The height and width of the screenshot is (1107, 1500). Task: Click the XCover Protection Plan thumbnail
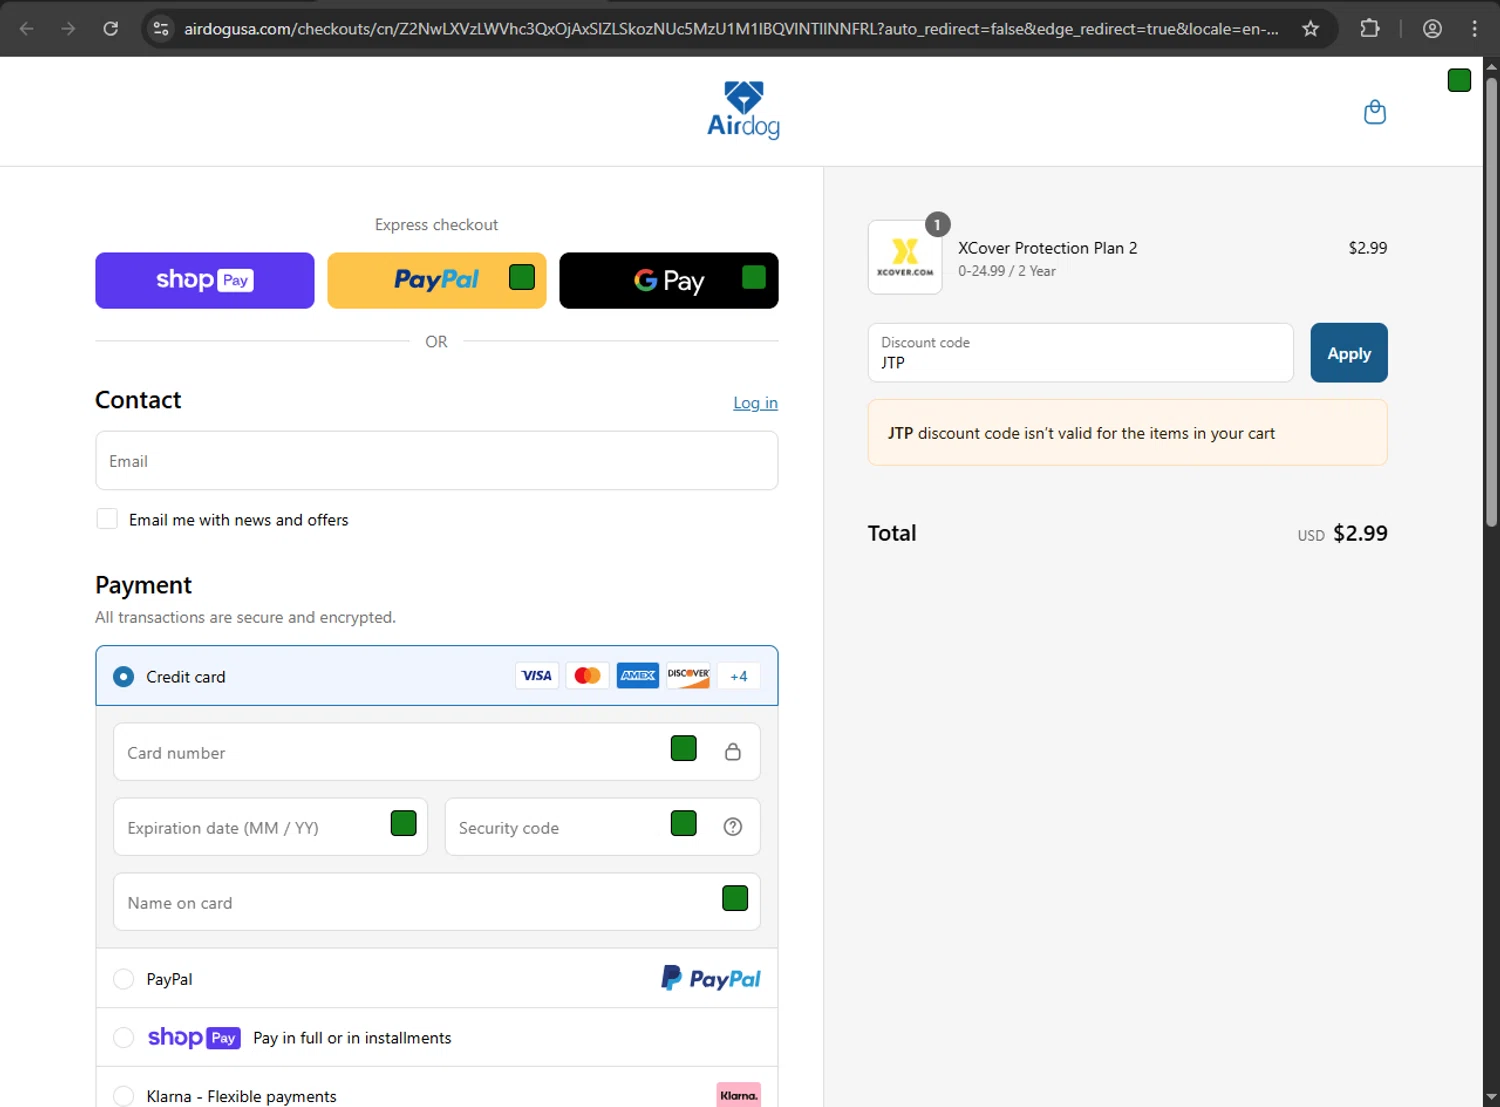(905, 257)
